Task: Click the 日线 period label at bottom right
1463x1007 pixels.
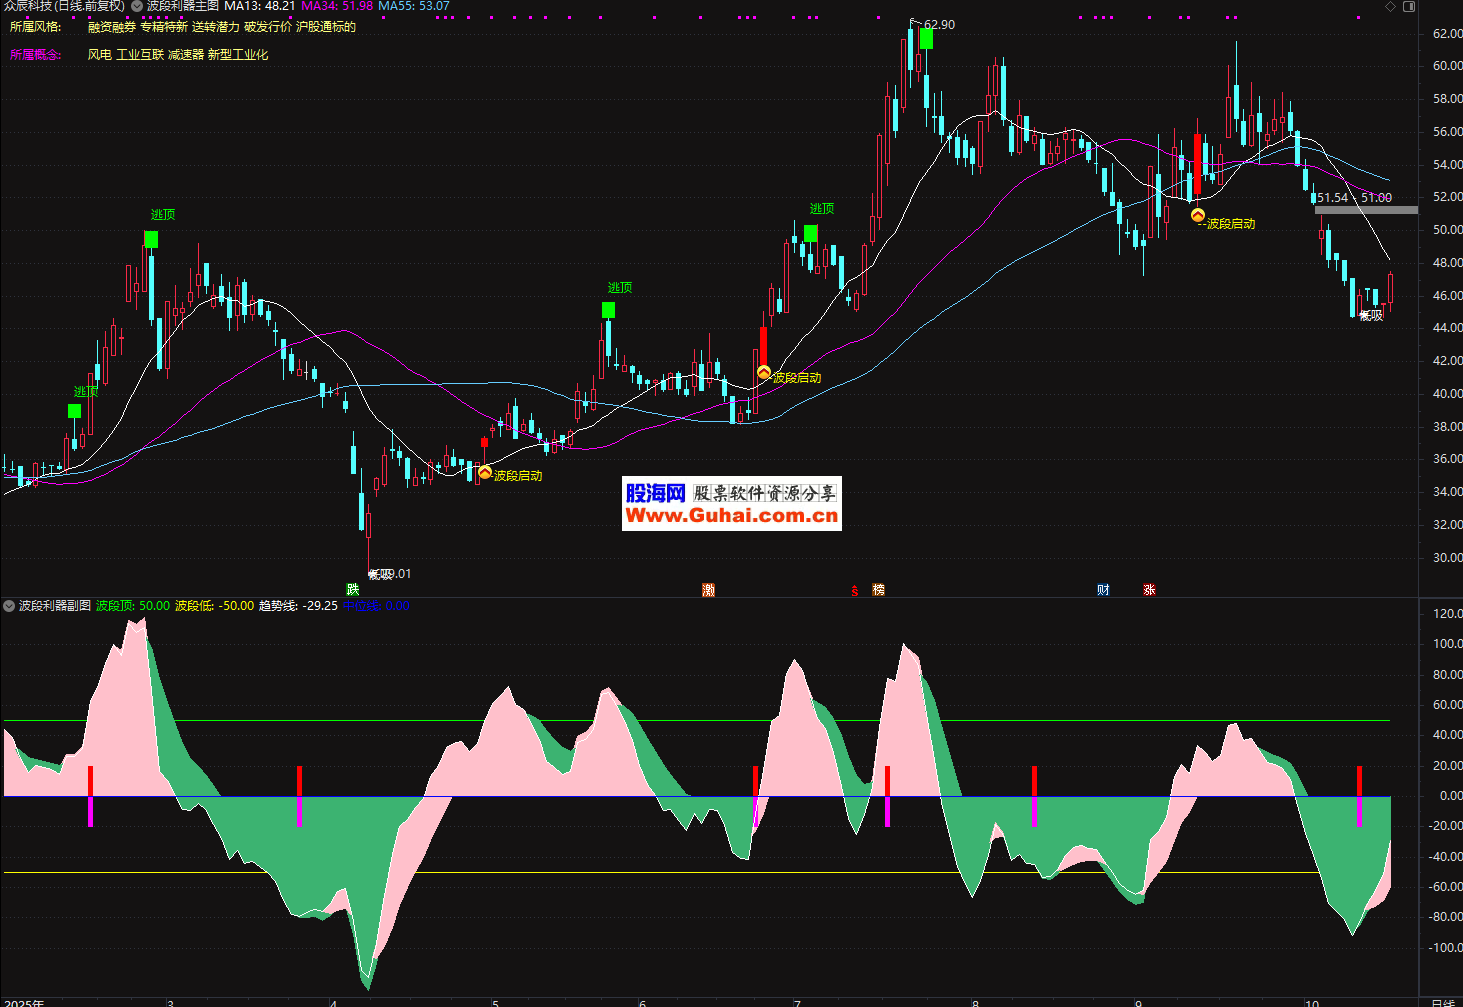Action: pyautogui.click(x=1442, y=1002)
